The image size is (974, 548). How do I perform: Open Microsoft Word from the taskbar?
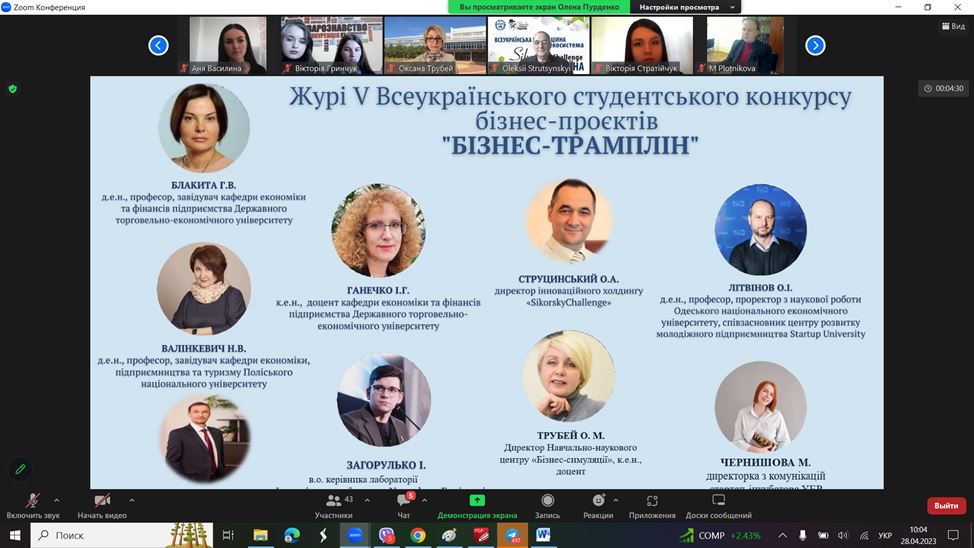[x=543, y=535]
